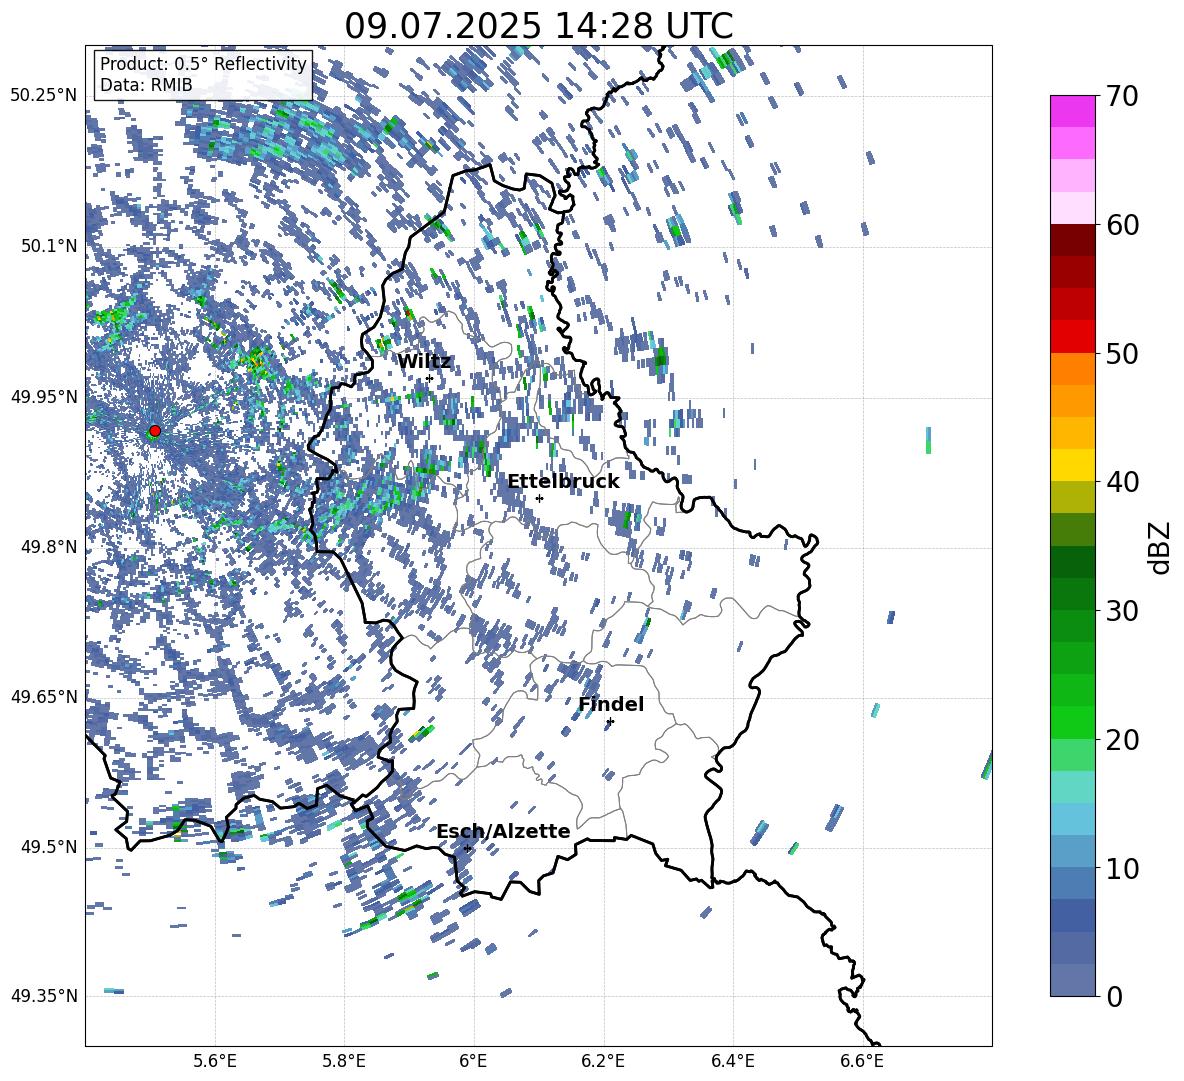Image resolution: width=1184 pixels, height=1081 pixels.
Task: Click the Findel station cross marker
Action: [x=610, y=722]
